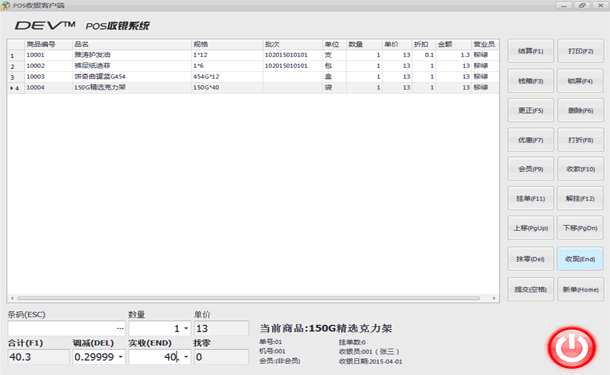Viewport: 610px width, 375px height.
Task: Click the 商品编号 column header
Action: point(48,44)
